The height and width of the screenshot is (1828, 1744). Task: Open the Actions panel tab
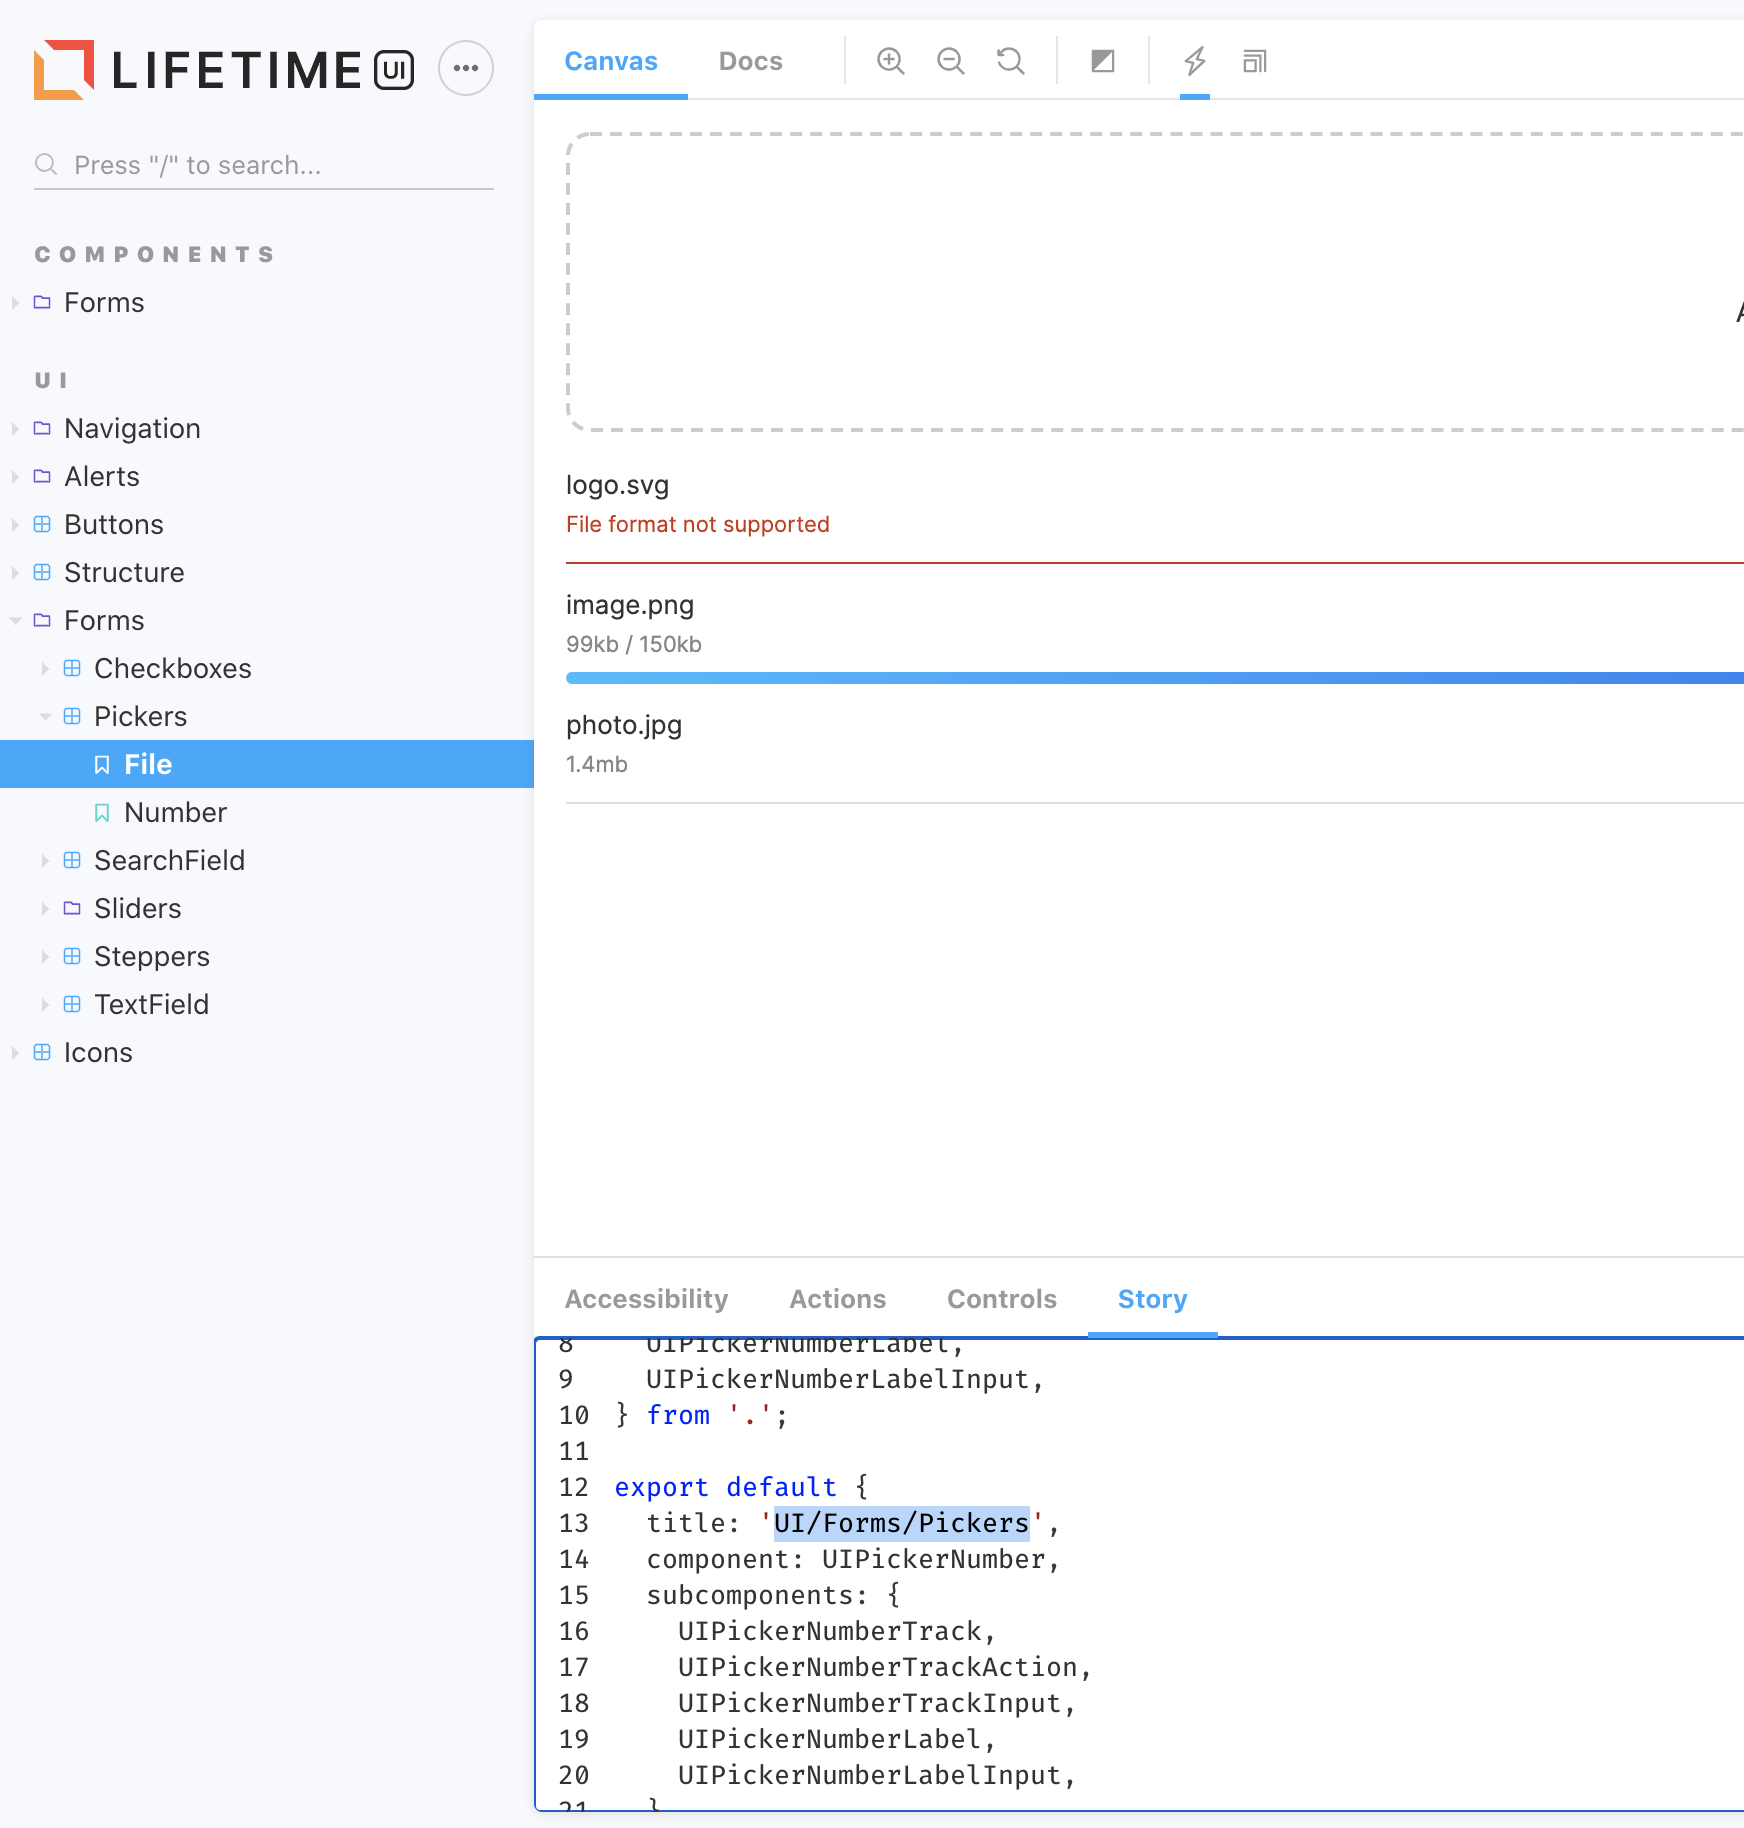coord(838,1299)
